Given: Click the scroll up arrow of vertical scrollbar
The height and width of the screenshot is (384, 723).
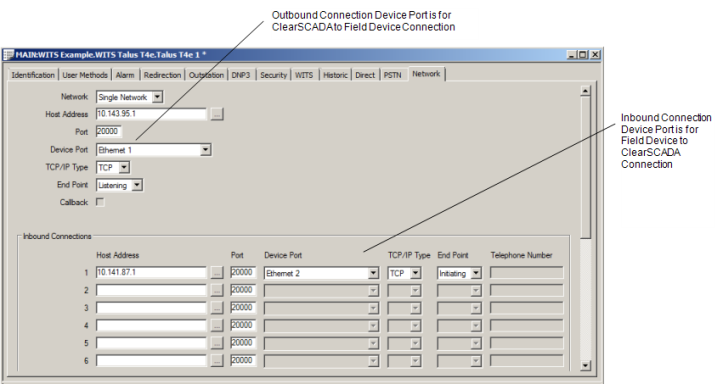Looking at the screenshot, I should (585, 90).
